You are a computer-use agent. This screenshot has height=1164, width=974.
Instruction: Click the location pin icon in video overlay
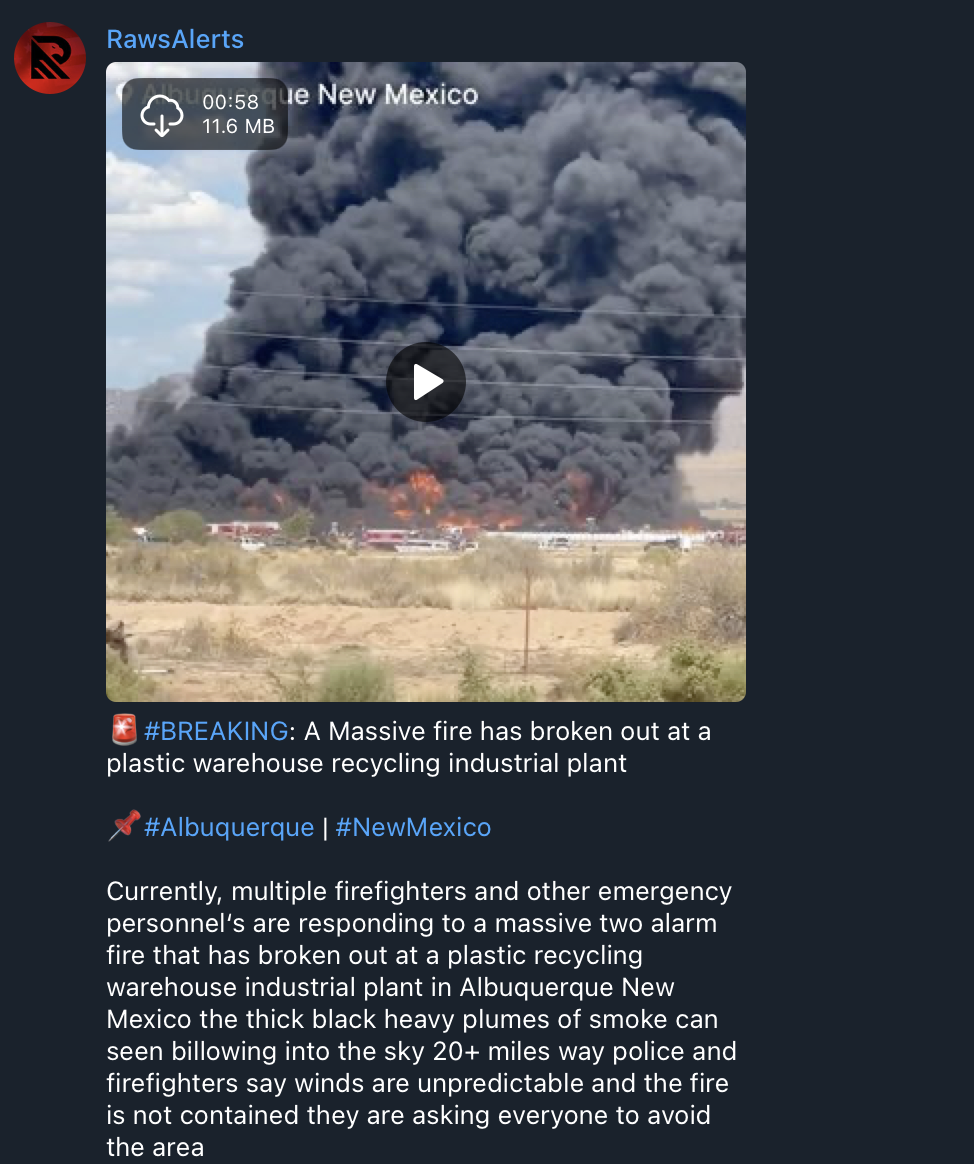pyautogui.click(x=125, y=94)
